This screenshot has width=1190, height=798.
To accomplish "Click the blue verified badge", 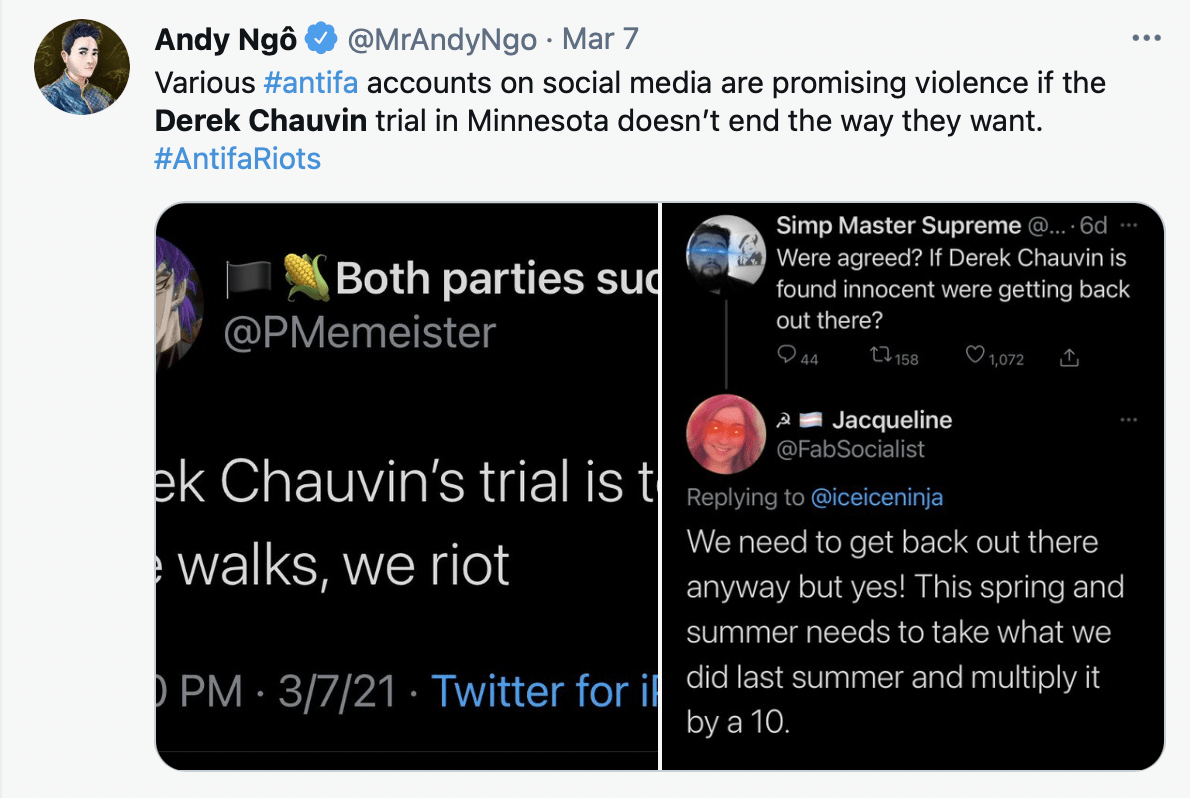I will point(321,39).
